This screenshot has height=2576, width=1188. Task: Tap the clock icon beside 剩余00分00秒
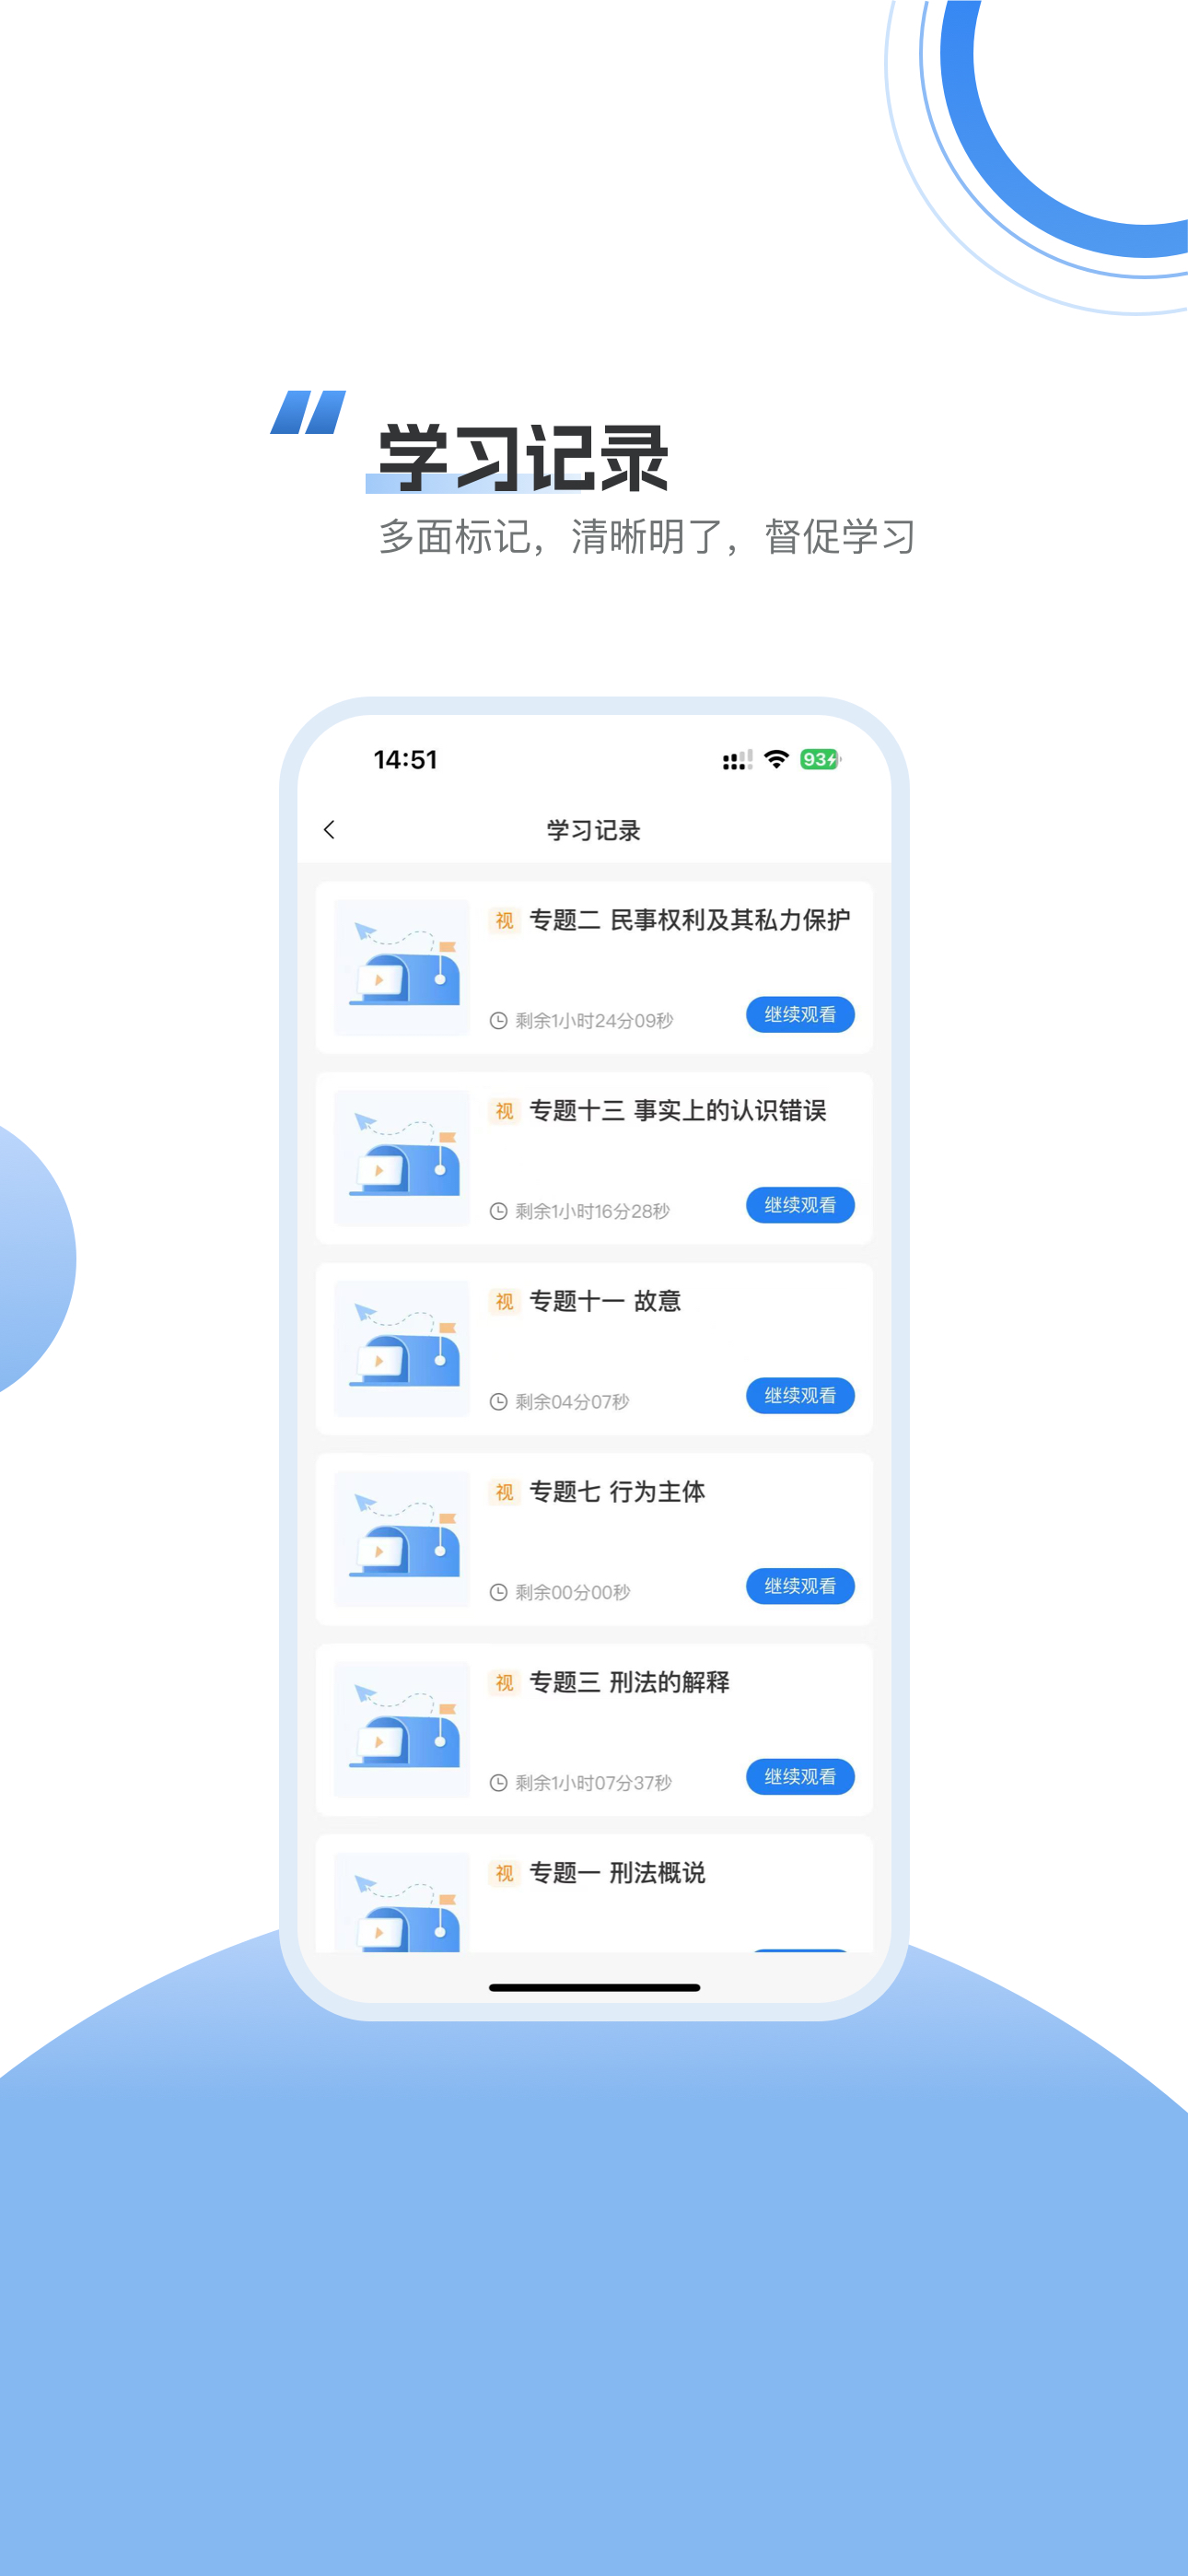[498, 1592]
